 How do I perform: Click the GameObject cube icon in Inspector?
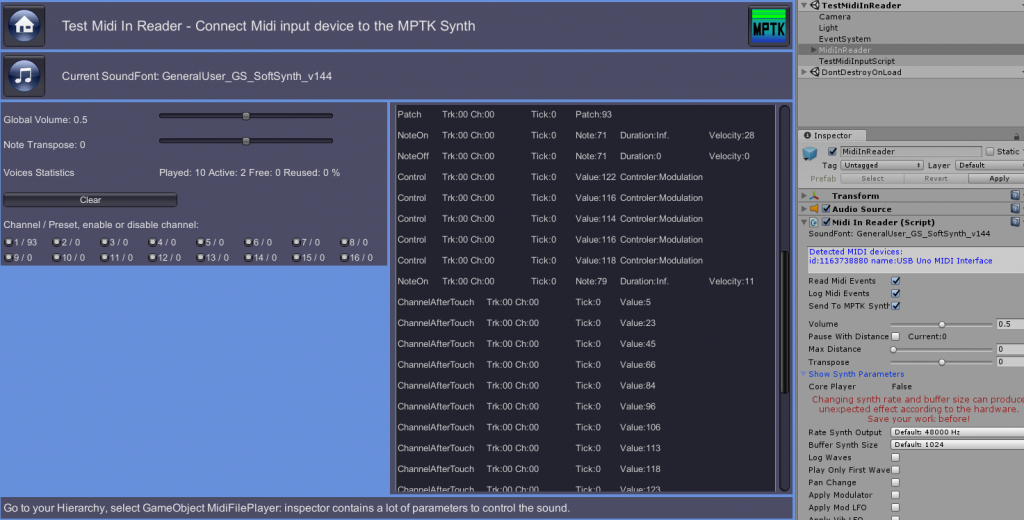(810, 153)
